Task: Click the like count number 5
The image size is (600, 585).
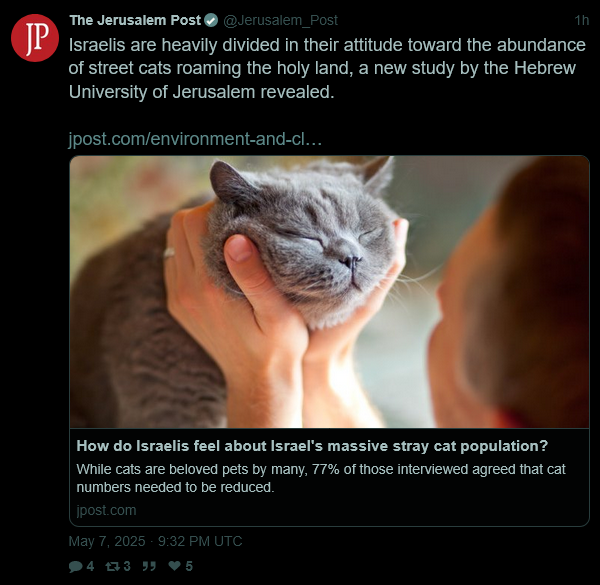Action: coord(189,566)
